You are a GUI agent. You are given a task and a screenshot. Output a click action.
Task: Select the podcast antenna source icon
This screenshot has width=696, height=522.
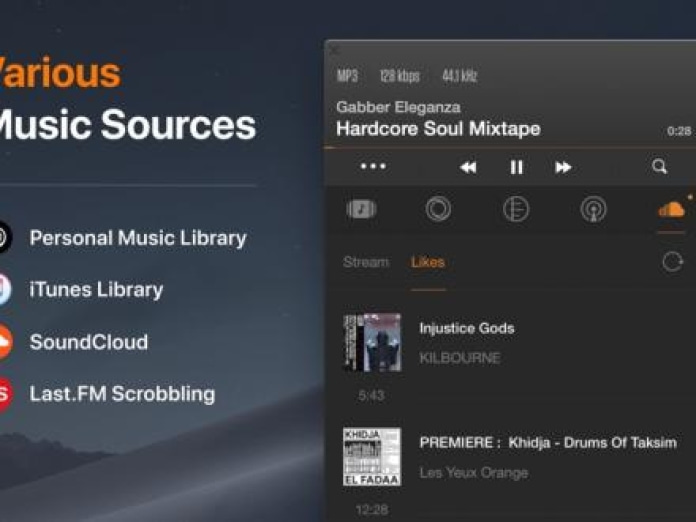(x=593, y=209)
